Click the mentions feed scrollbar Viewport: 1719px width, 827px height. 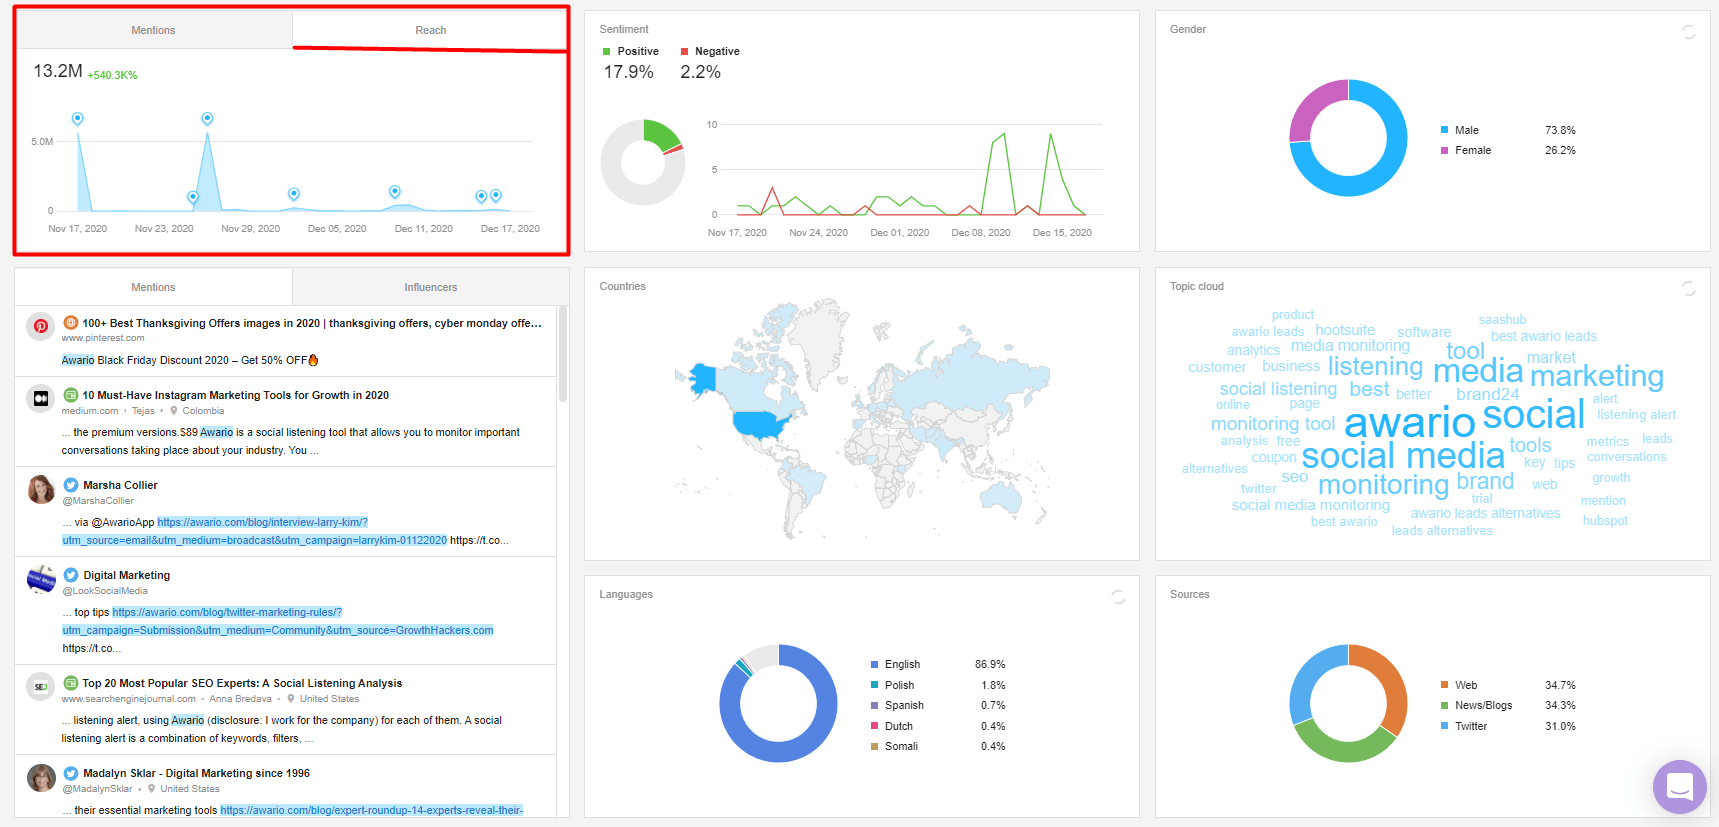(x=562, y=355)
